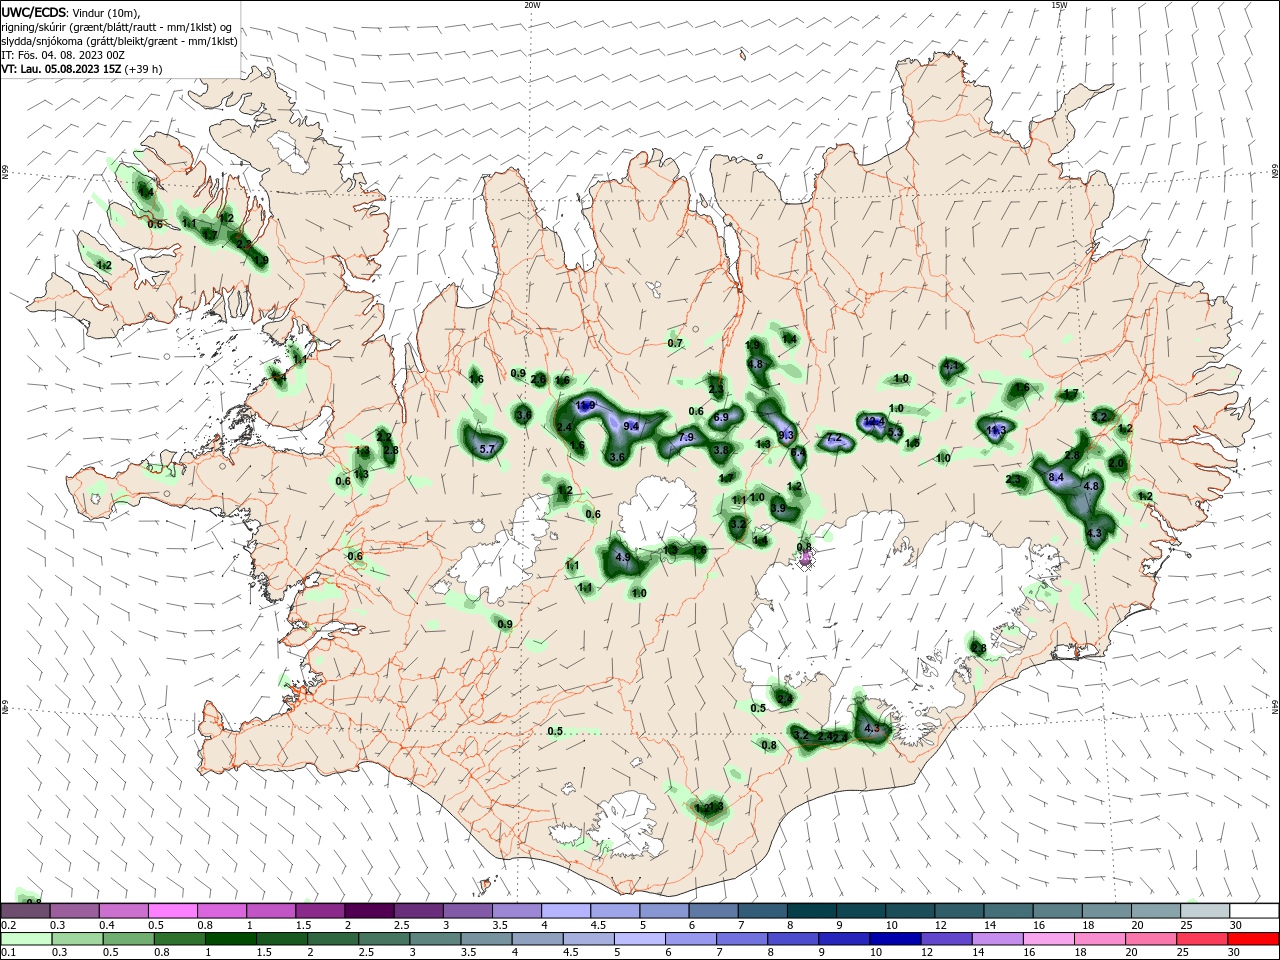Screen dimensions: 1280x960
Task: Select the pale green swatch between 0.1 and 0.3
Action: tap(25, 939)
